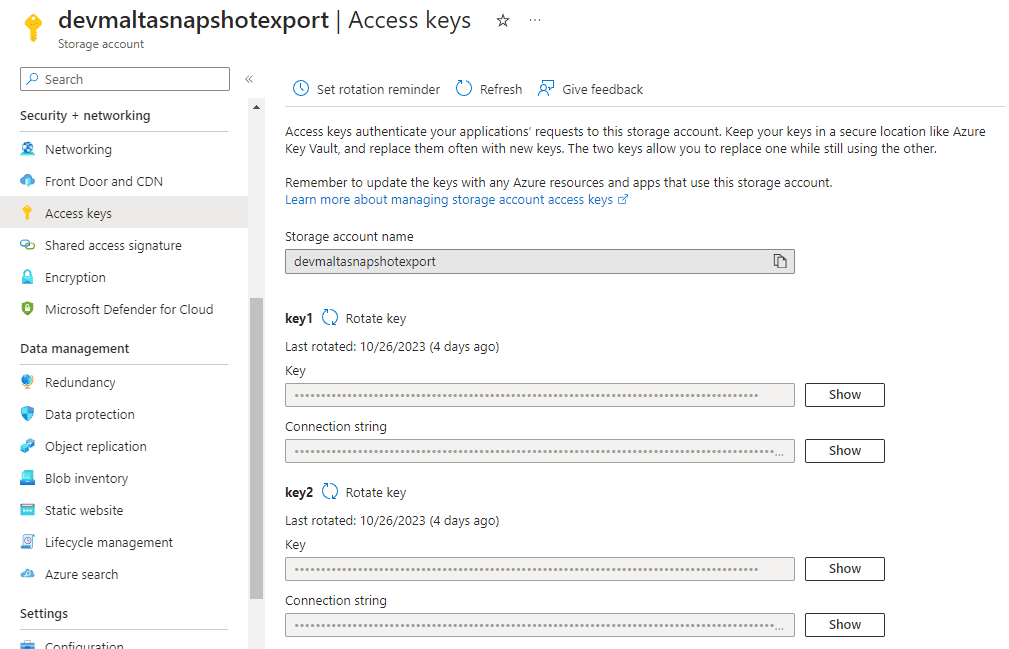Click the Azure search icon
Screen dimensions: 1009x649
(28, 574)
